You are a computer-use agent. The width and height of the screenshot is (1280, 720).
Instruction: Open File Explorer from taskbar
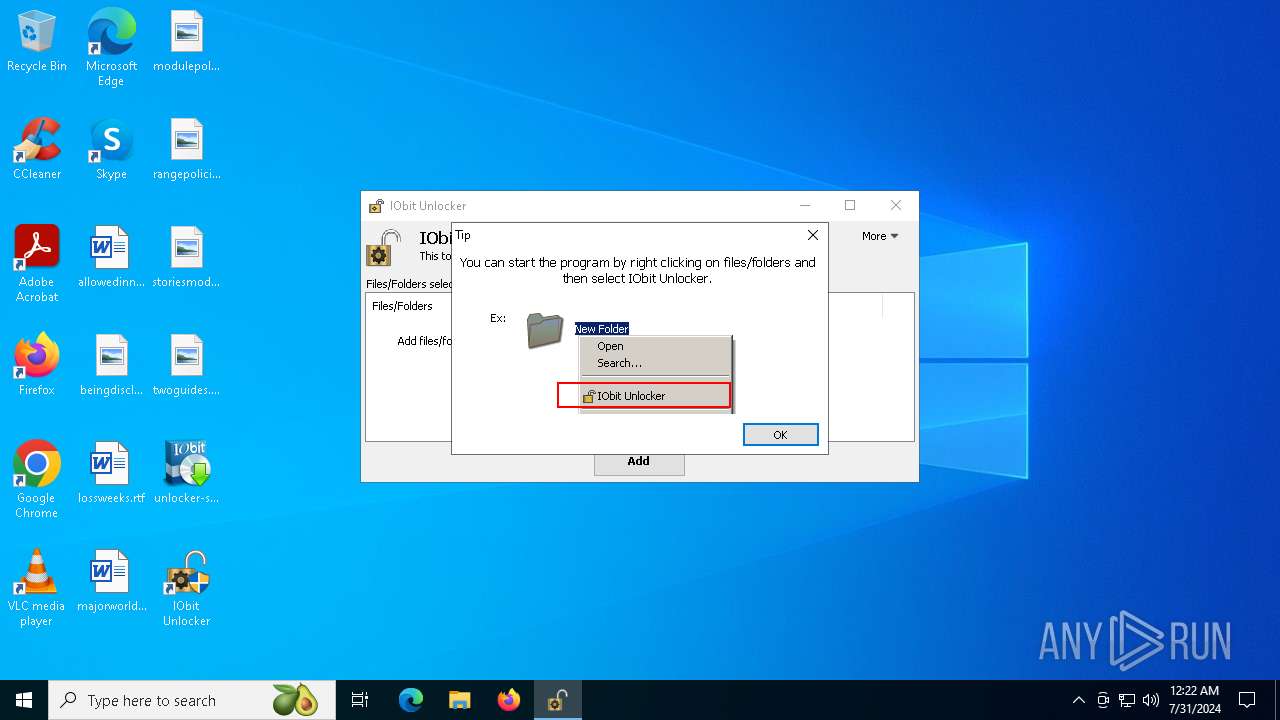[460, 700]
